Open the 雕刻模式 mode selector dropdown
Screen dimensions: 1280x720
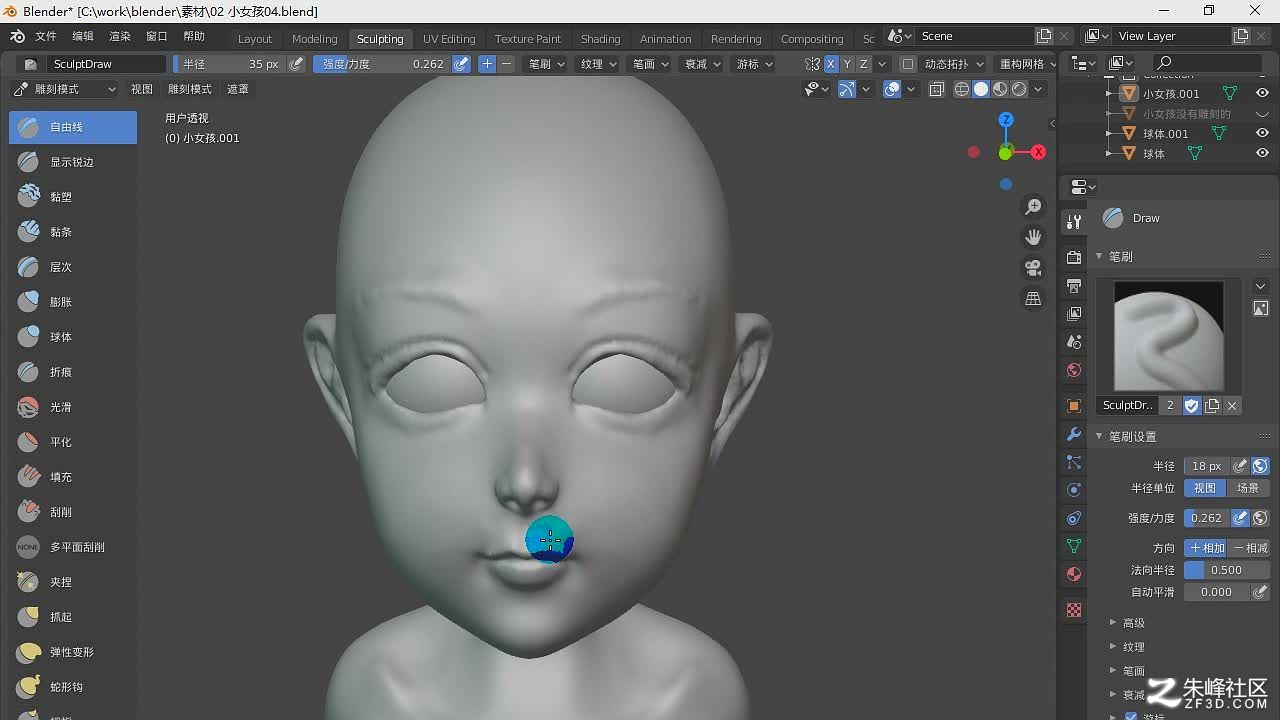coord(64,89)
